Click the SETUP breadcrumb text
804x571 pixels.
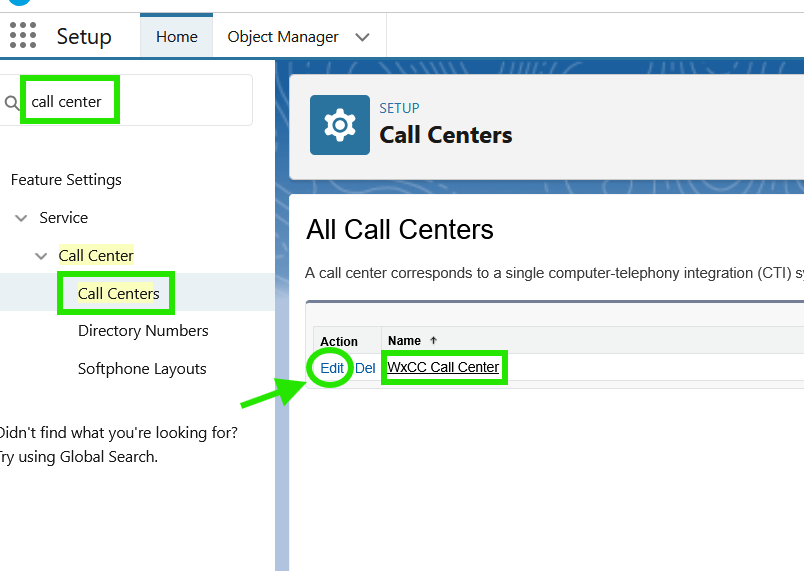point(399,108)
